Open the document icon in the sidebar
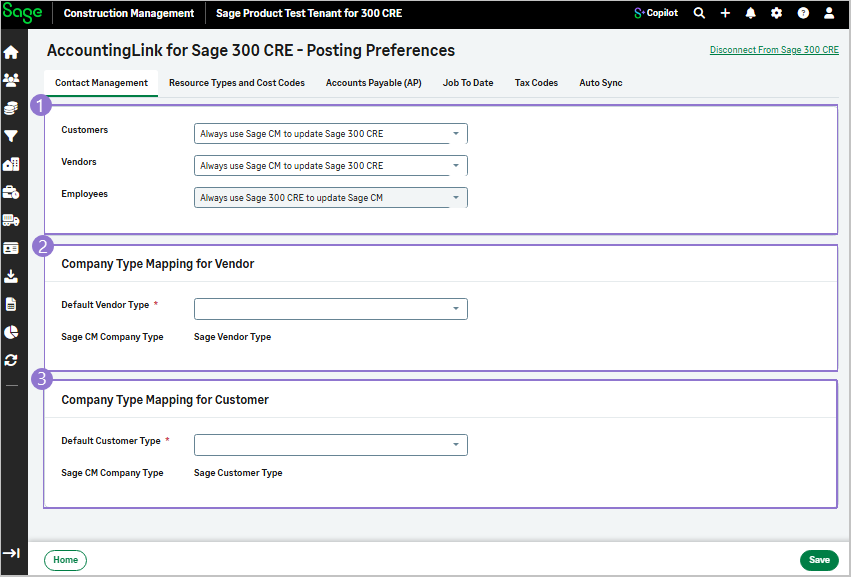The image size is (851, 577). click(11, 303)
